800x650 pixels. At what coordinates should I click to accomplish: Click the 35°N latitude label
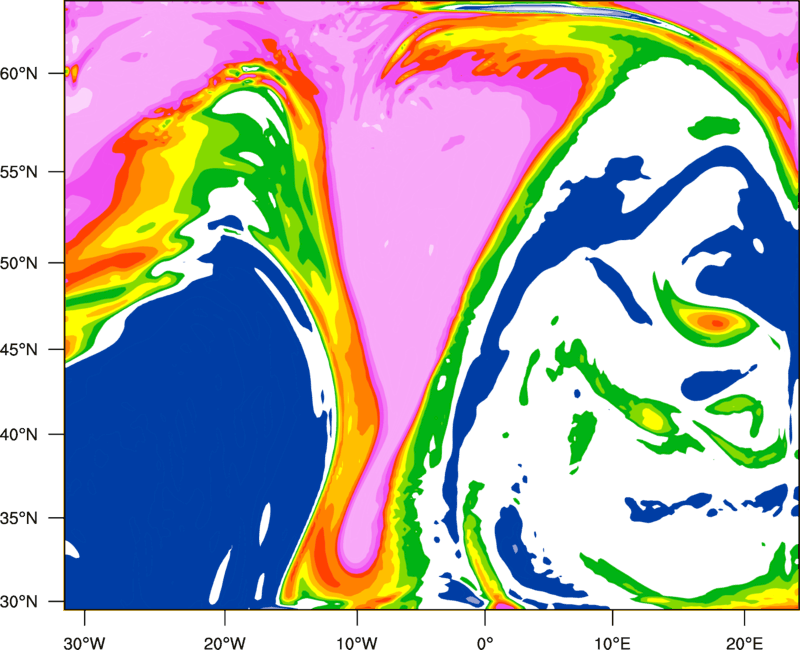click(19, 518)
